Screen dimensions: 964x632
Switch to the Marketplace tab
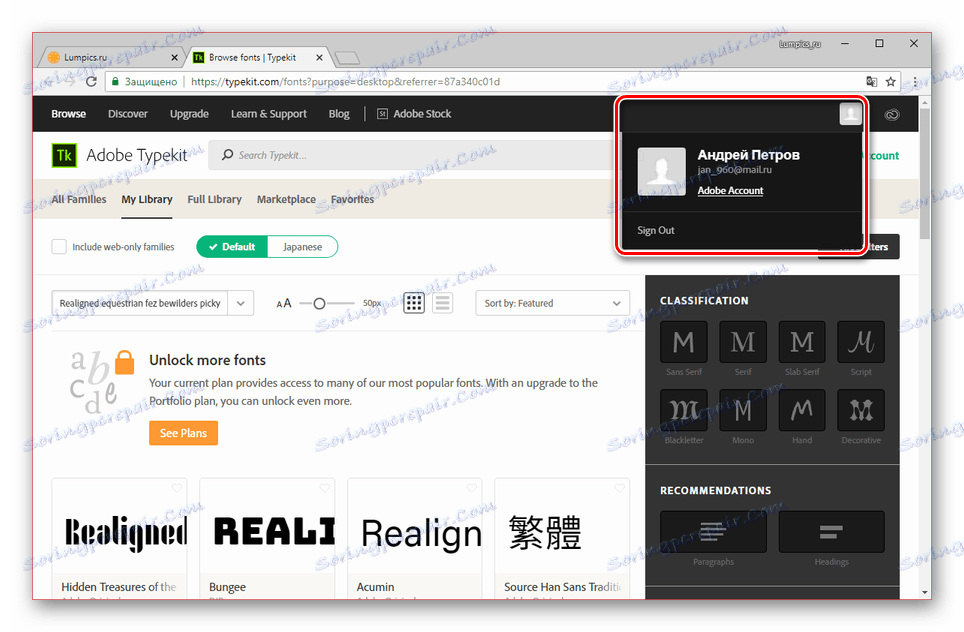(286, 199)
